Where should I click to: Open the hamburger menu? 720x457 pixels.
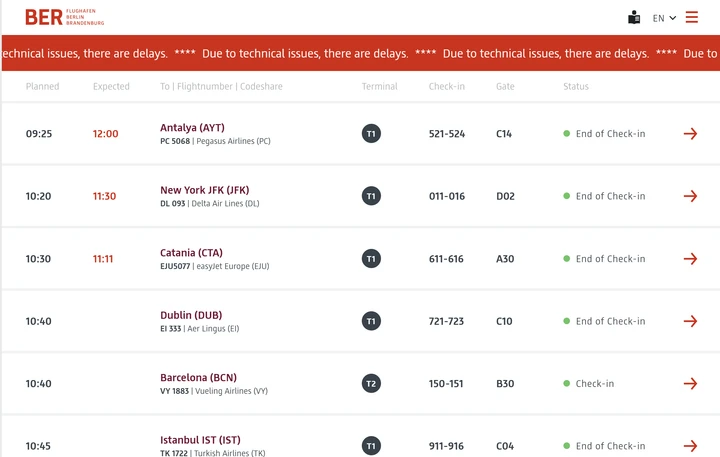tap(692, 17)
